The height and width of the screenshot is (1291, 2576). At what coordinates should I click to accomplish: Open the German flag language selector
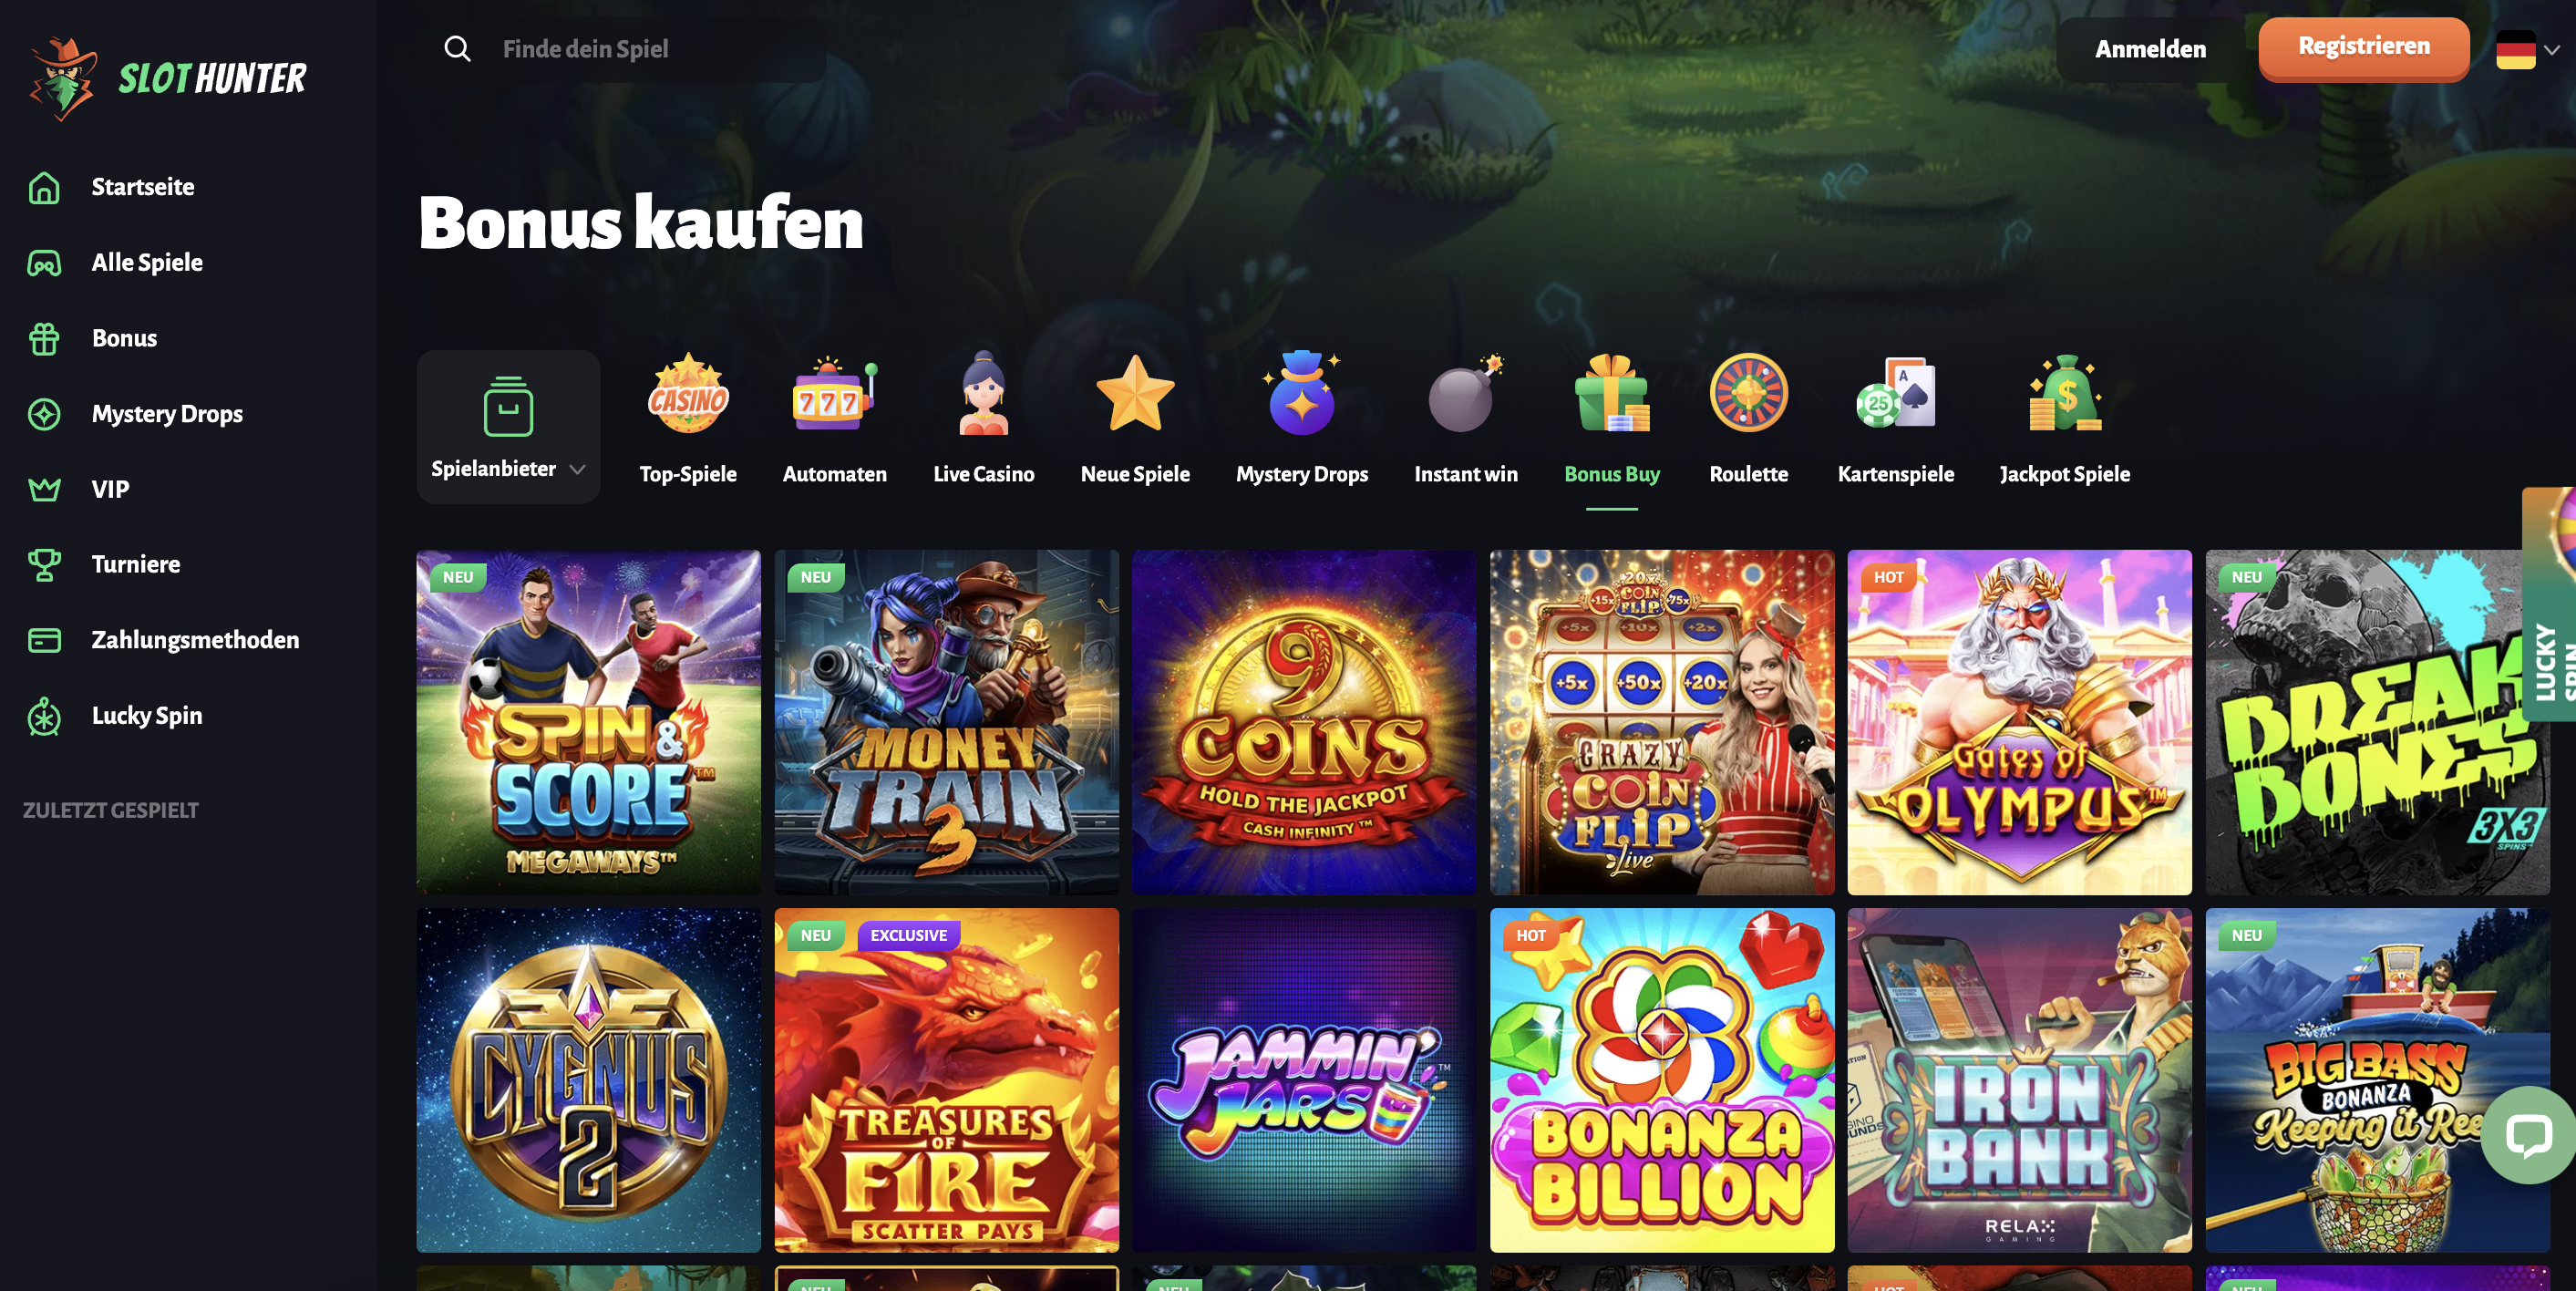[x=2527, y=49]
